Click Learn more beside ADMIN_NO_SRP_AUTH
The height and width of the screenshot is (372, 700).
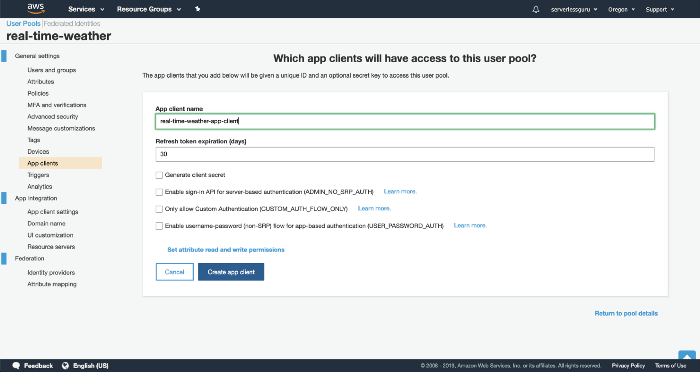pyautogui.click(x=400, y=192)
